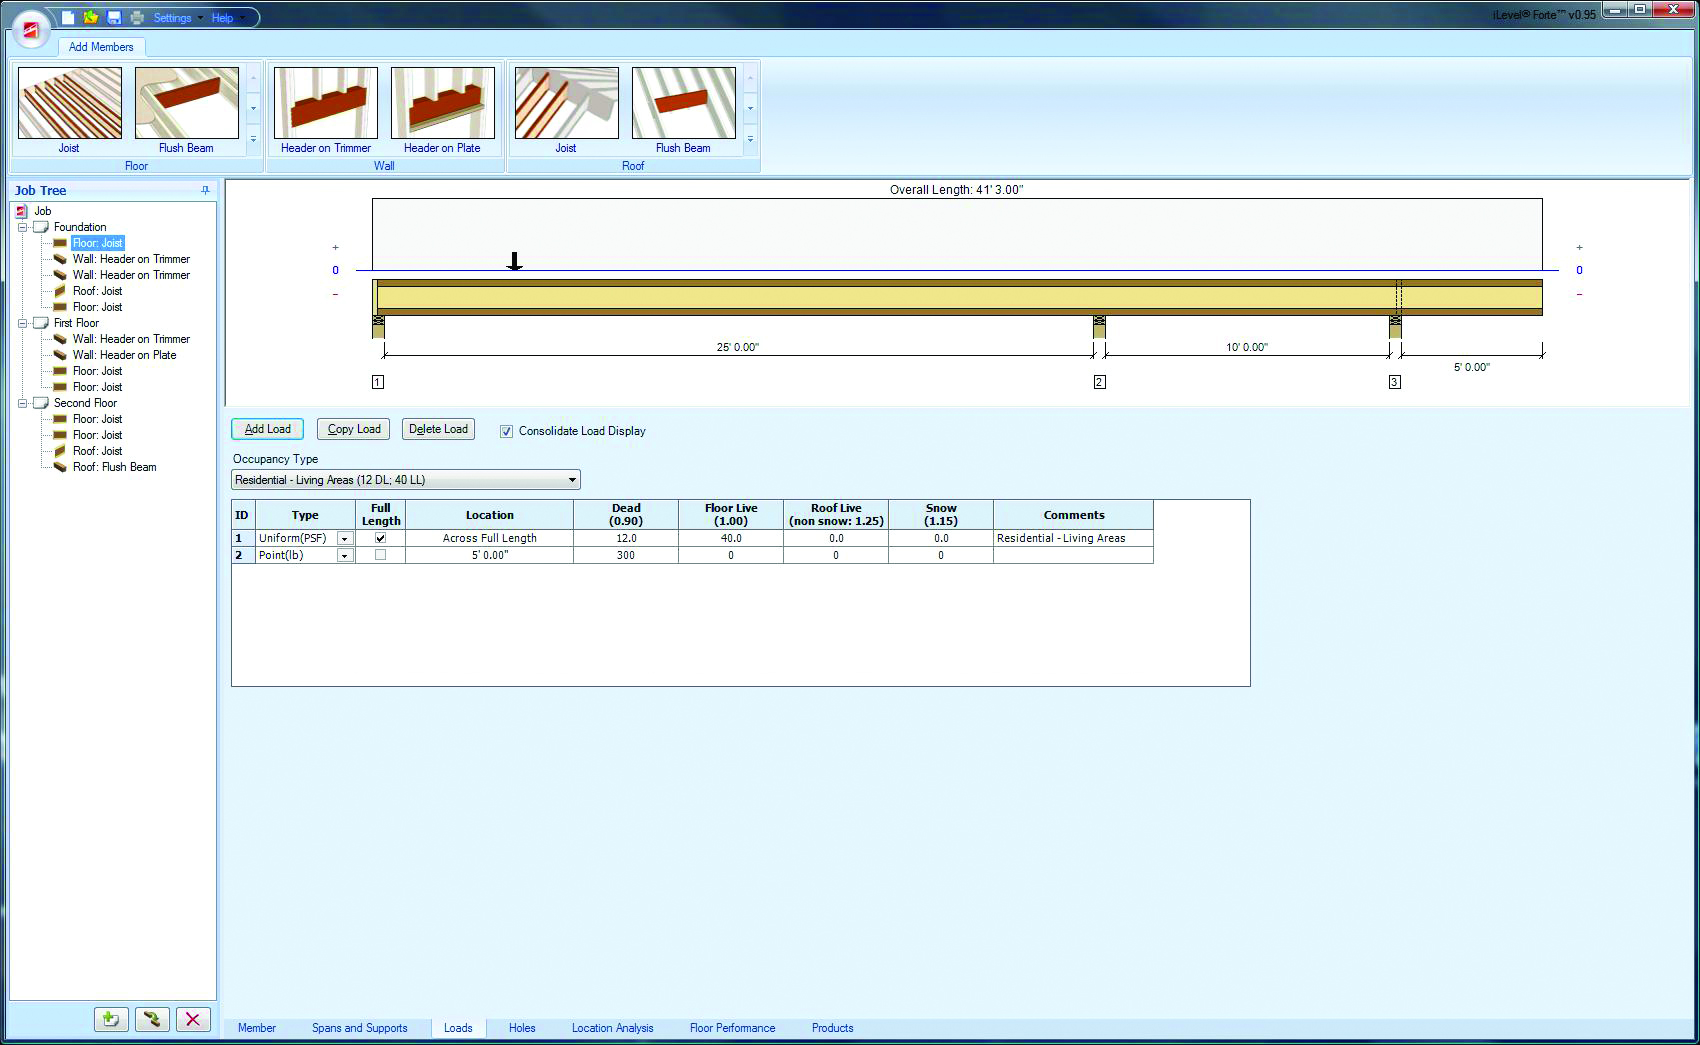Expand the Floor members gallery

click(x=253, y=139)
